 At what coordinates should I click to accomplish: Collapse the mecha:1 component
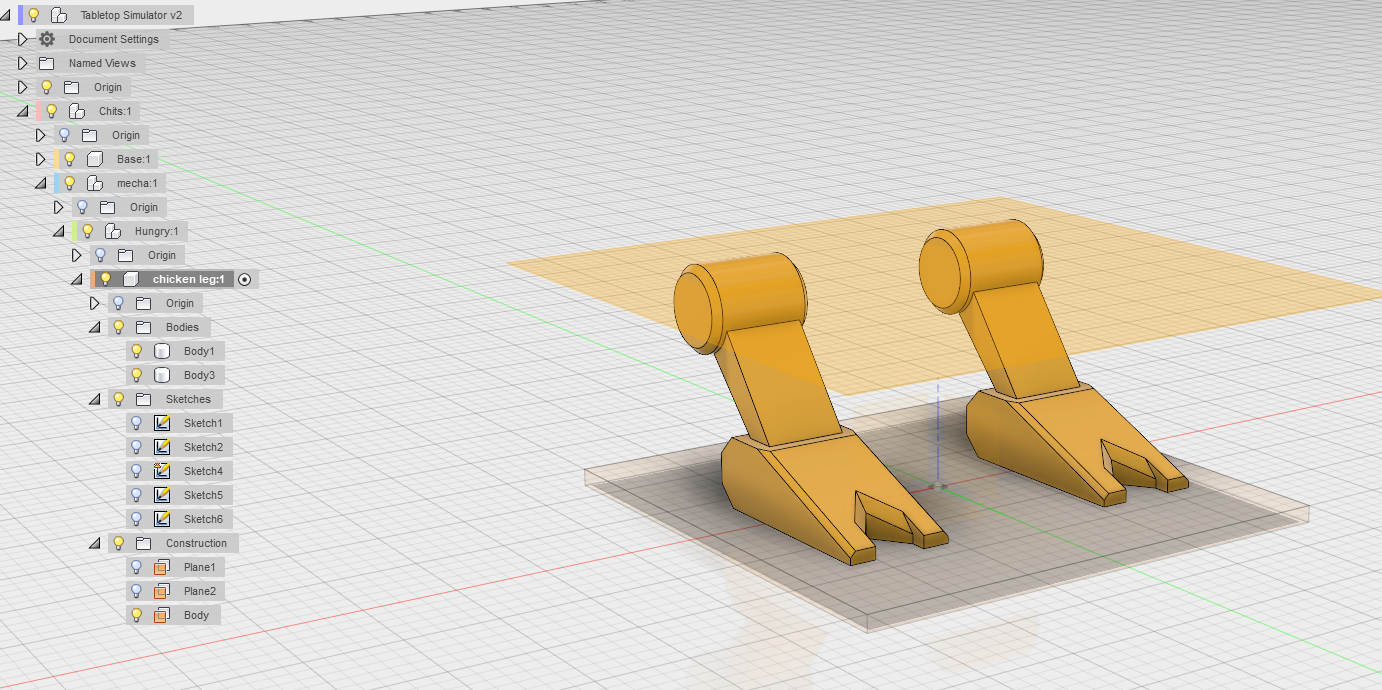[x=41, y=184]
